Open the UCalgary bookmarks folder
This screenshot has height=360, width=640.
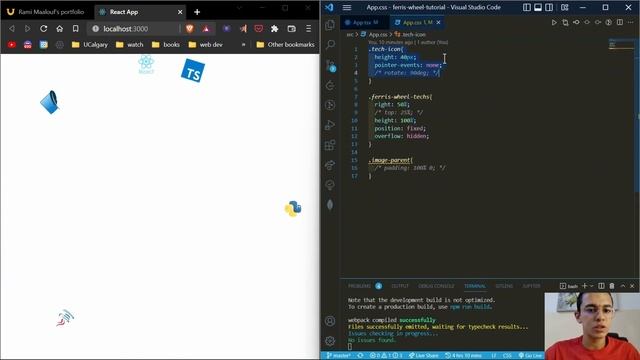tap(90, 44)
